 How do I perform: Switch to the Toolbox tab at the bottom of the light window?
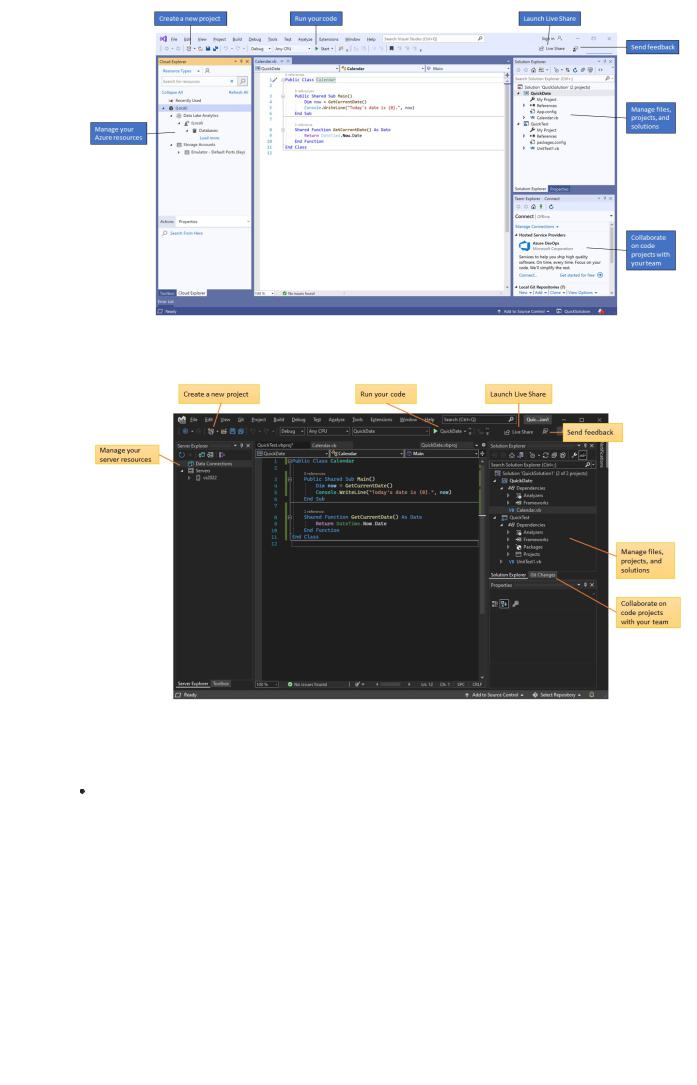coord(167,293)
